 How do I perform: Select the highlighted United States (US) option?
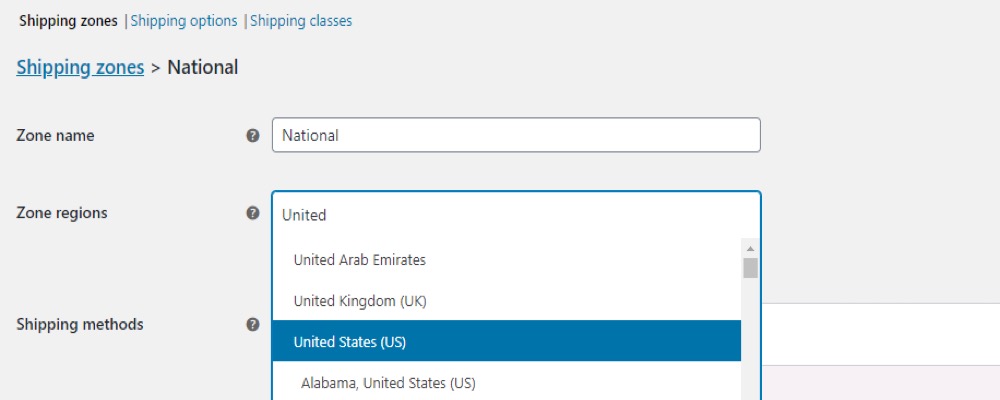point(506,341)
